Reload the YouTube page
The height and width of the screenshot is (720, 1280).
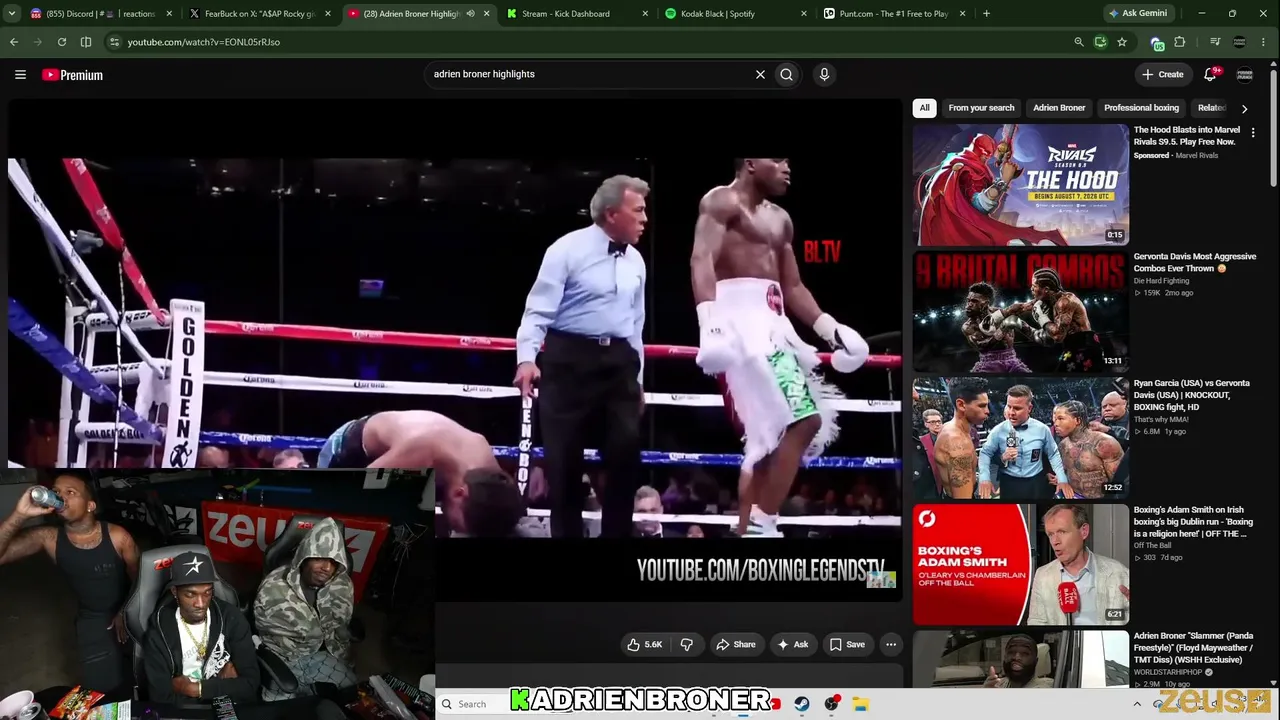point(62,42)
